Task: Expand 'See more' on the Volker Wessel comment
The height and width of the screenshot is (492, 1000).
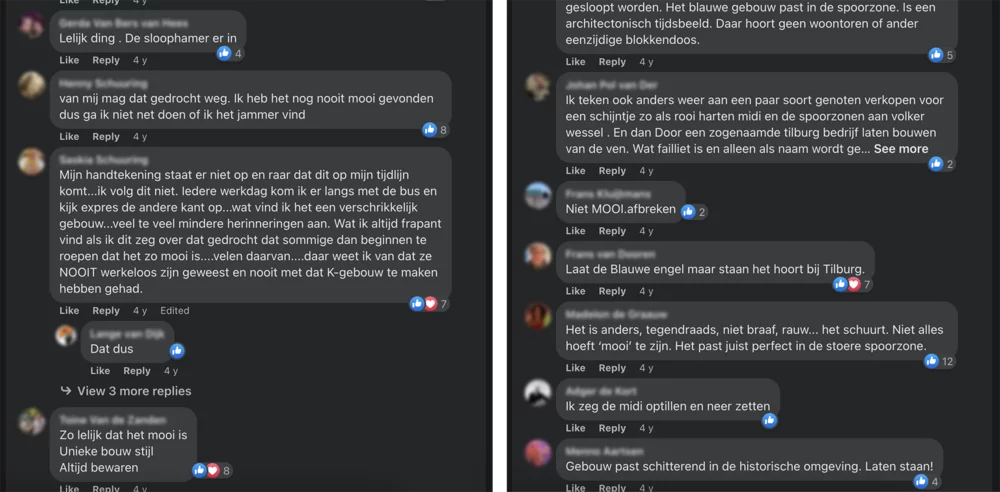Action: (901, 149)
